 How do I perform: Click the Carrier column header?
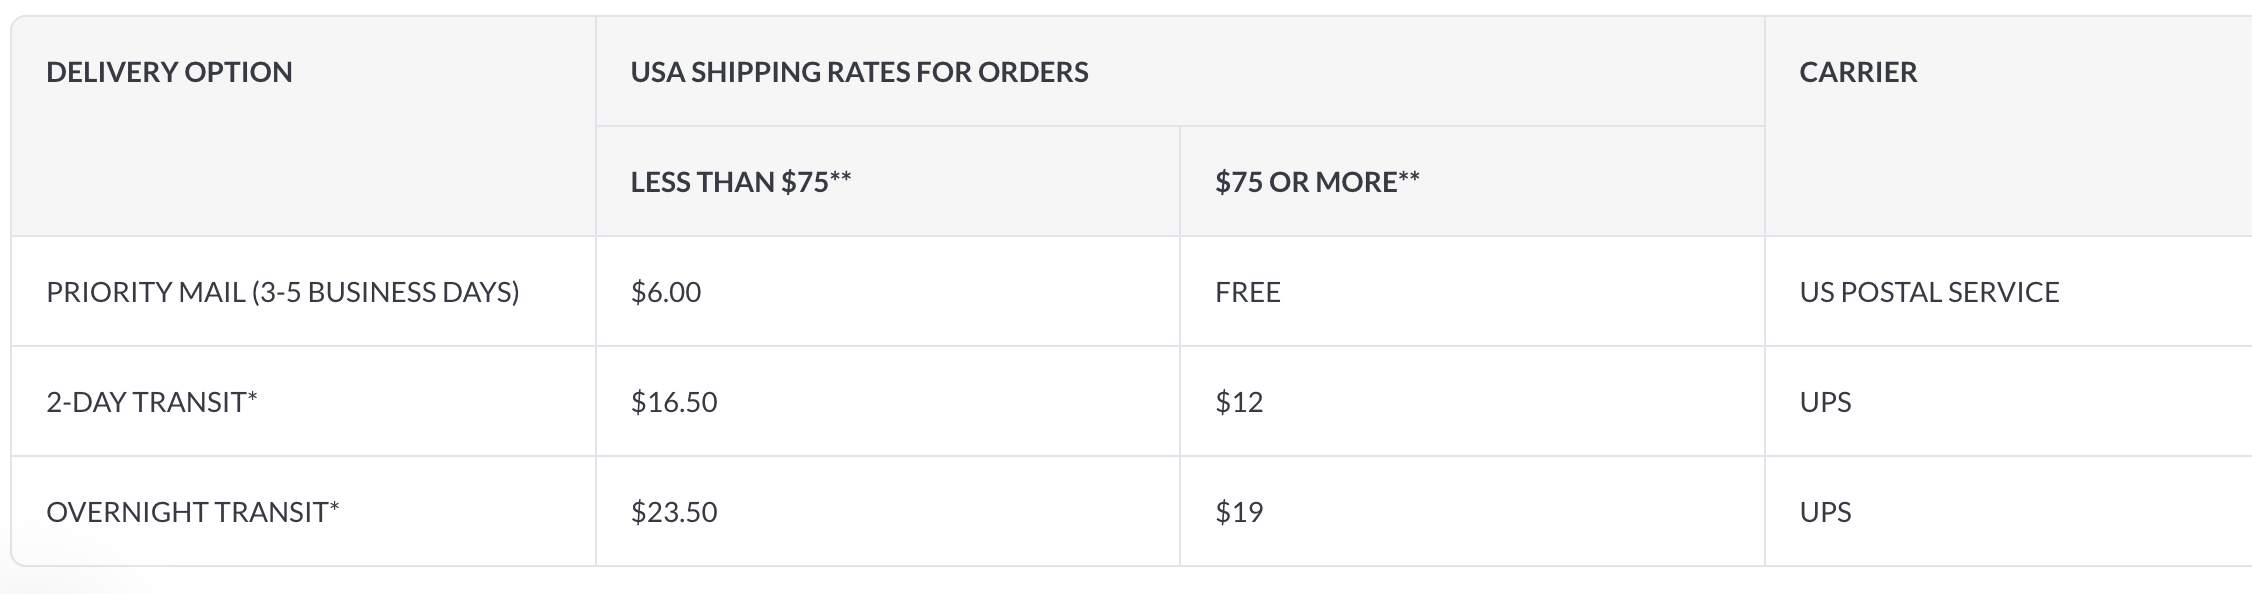(x=1858, y=72)
